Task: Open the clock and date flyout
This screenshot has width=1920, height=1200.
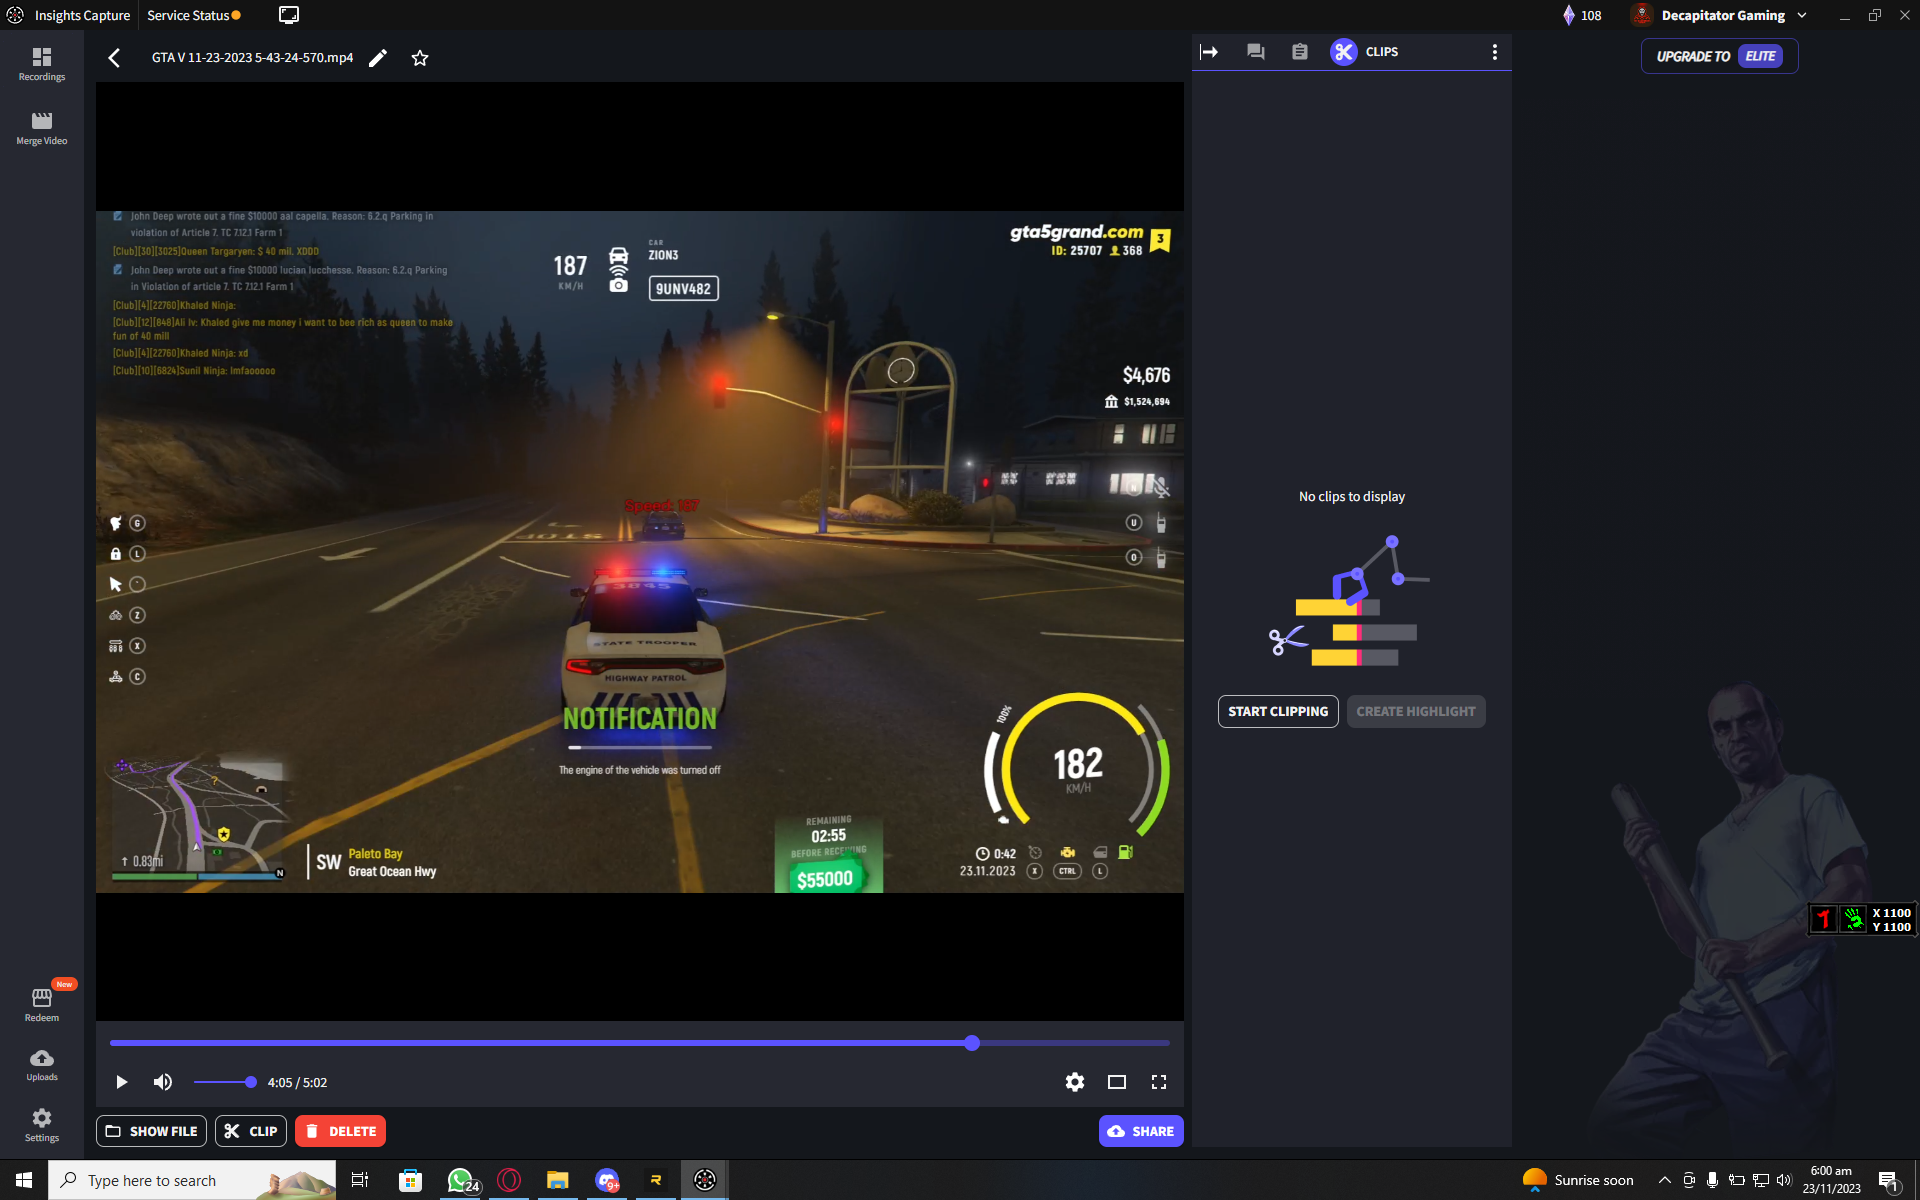Action: point(1831,1180)
